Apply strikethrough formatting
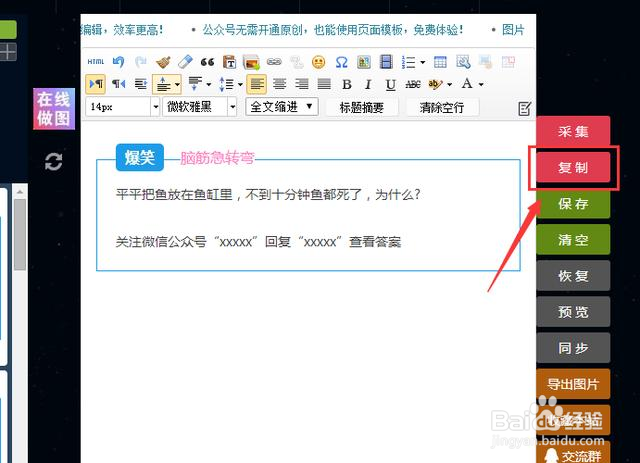 (413, 85)
